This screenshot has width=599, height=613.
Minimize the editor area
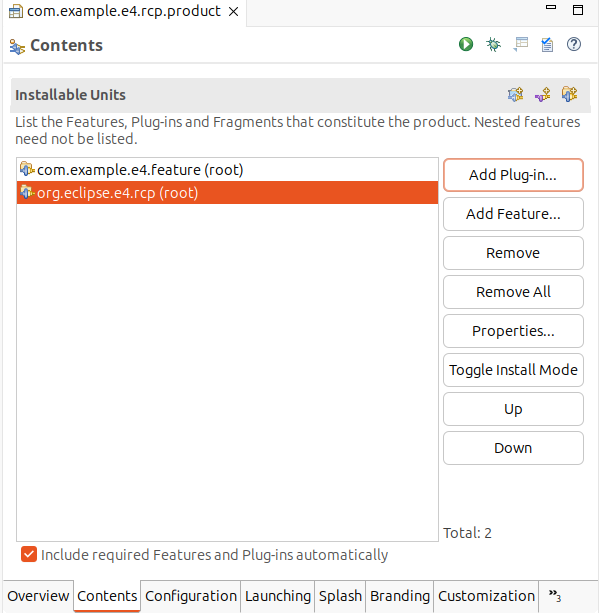[x=551, y=7]
